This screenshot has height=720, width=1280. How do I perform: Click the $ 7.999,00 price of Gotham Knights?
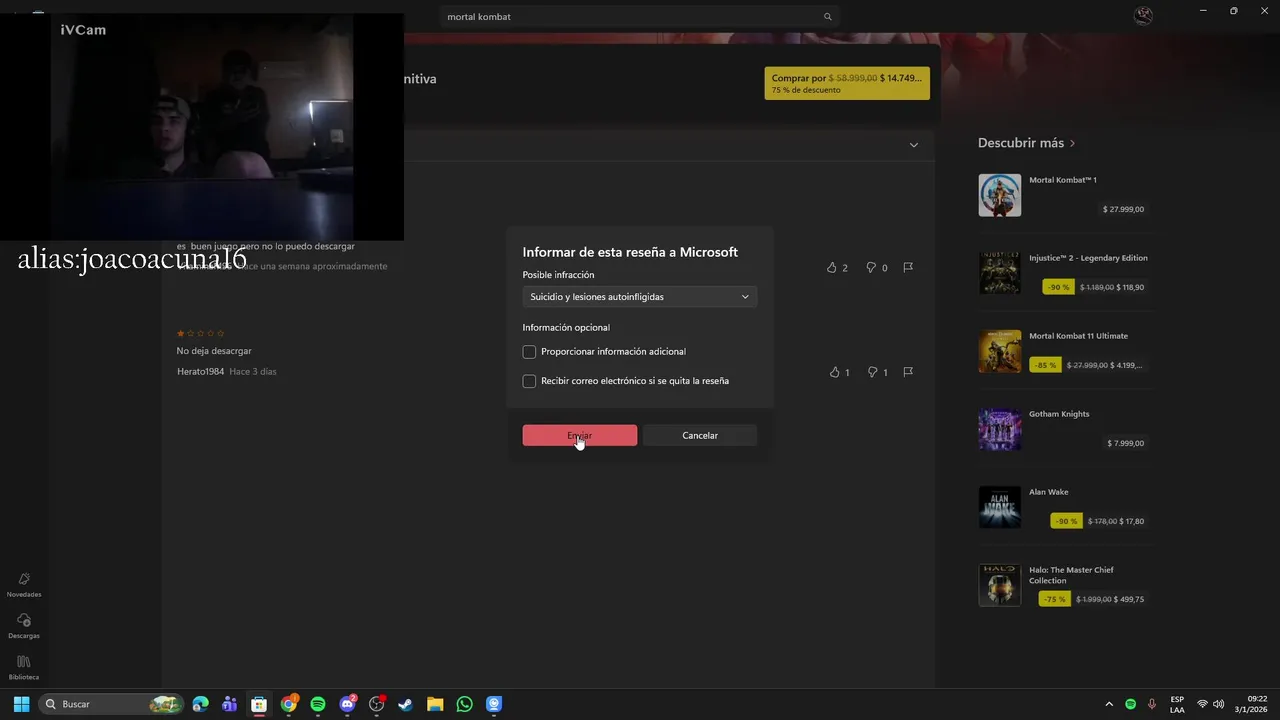[x=1125, y=443]
